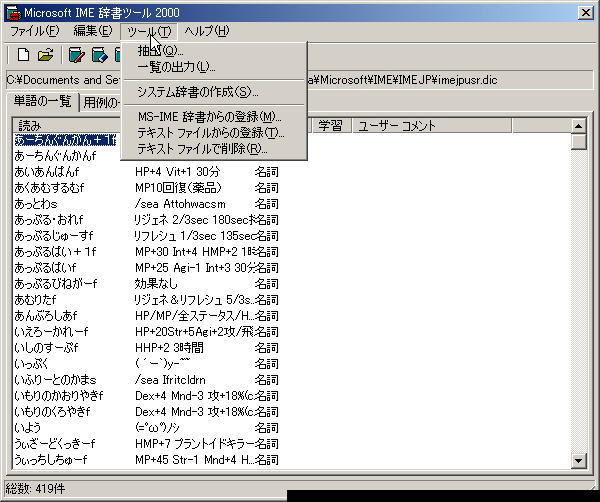Choose 抽出(Q)... from the tools menu

(214, 50)
